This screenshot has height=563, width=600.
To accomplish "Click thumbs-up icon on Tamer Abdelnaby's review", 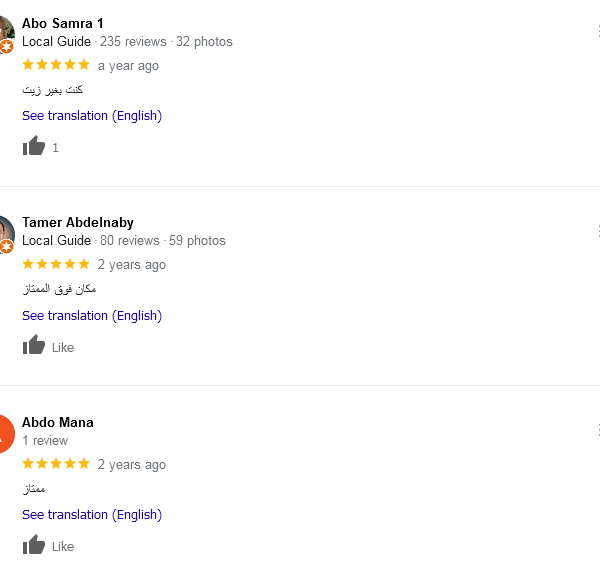I will point(34,346).
